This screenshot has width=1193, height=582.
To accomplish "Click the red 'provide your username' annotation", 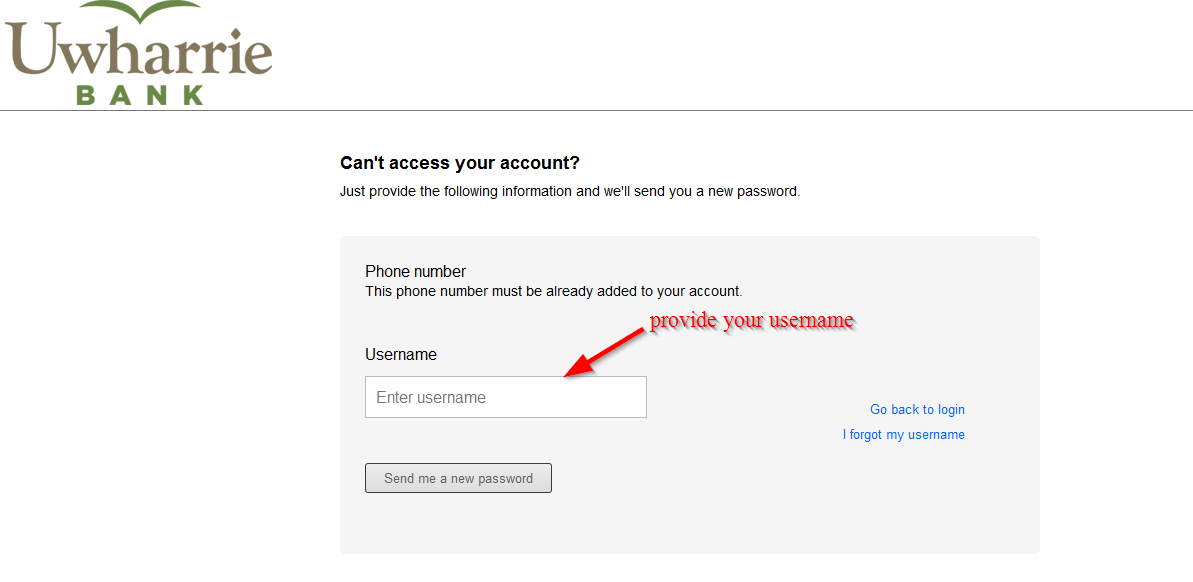I will [752, 321].
